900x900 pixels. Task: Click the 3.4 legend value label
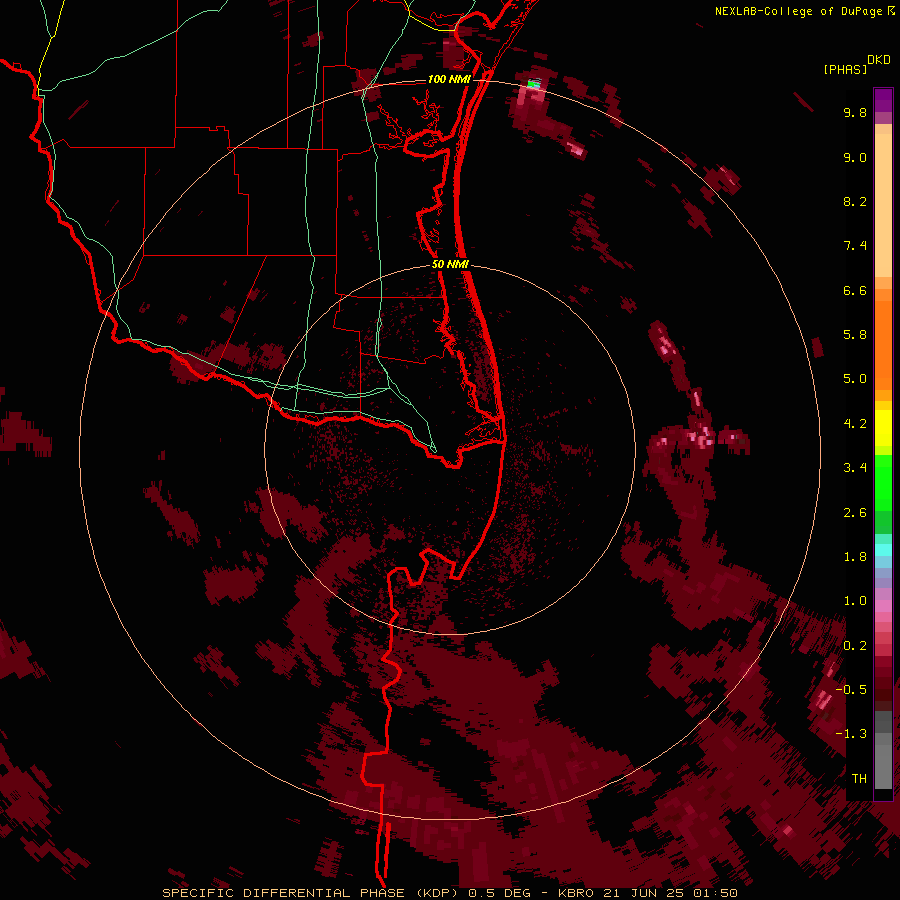[855, 468]
